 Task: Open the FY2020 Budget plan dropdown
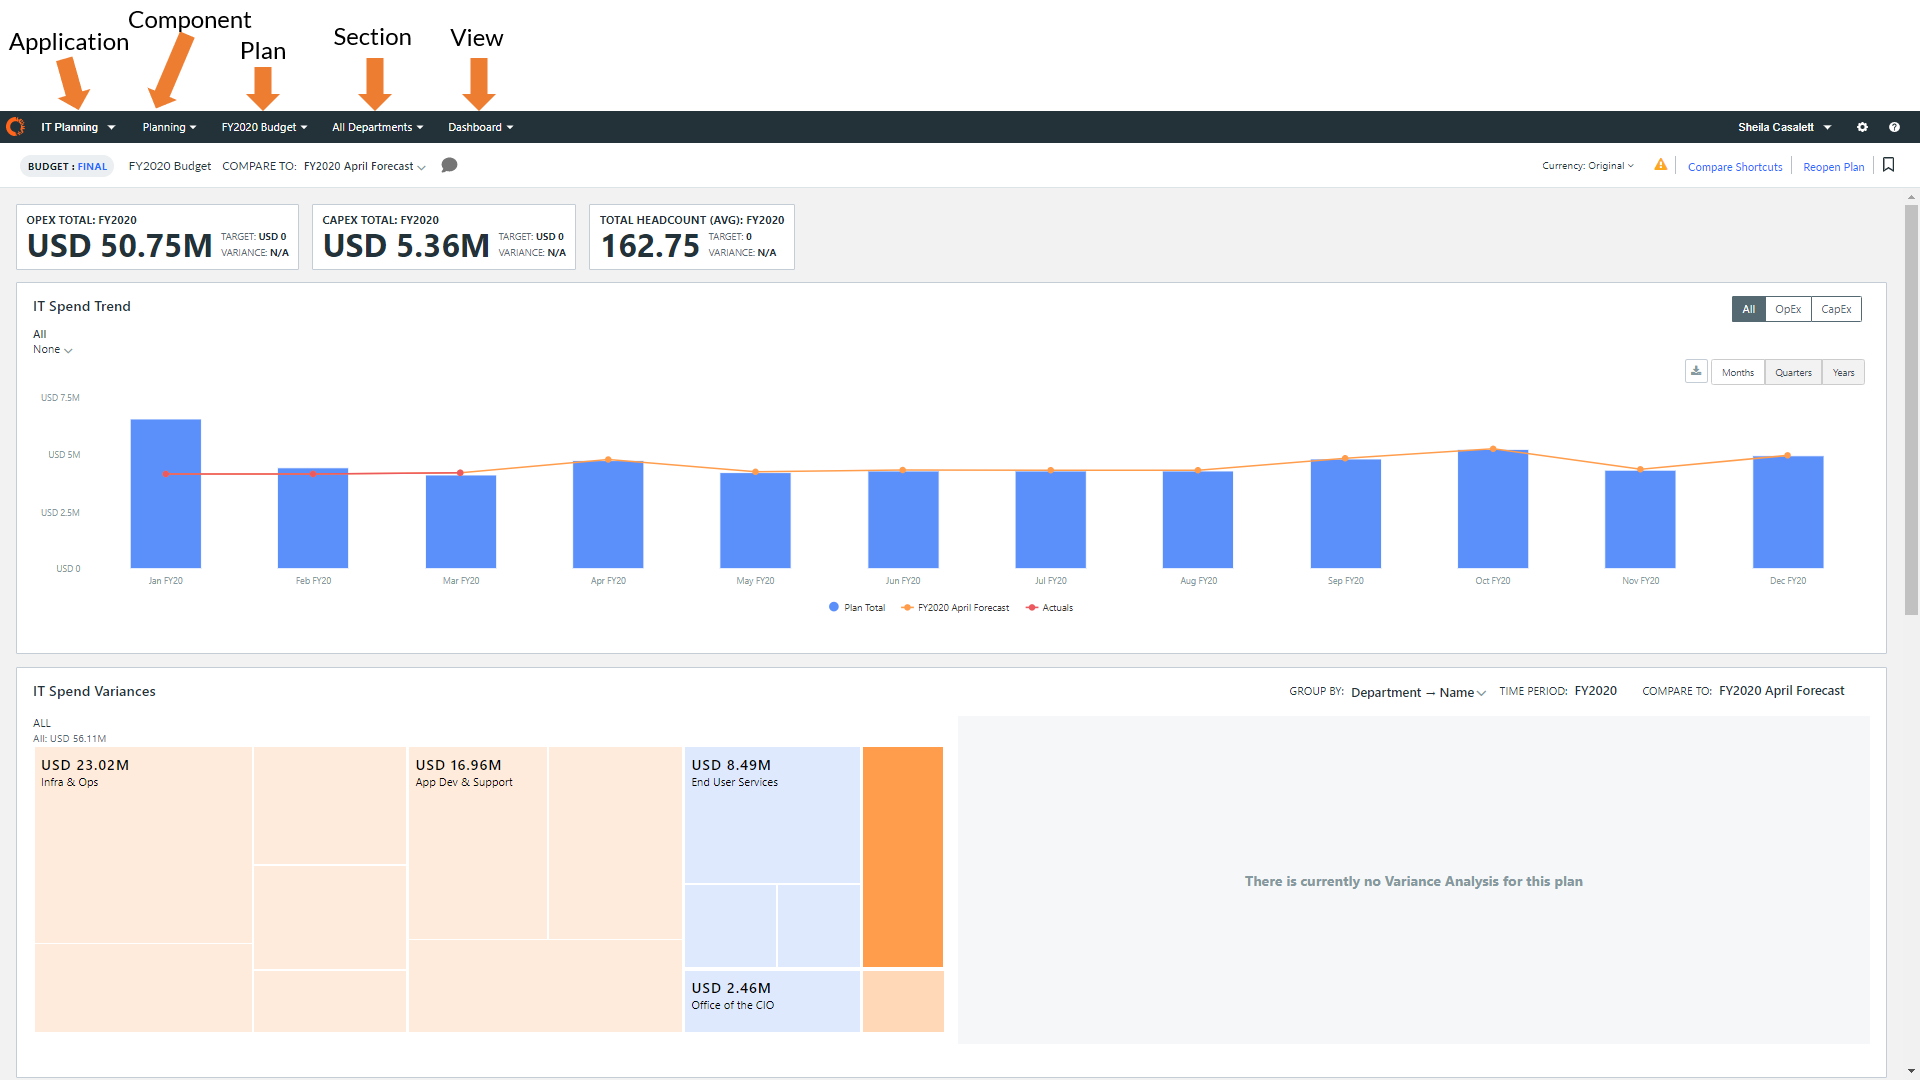click(264, 127)
